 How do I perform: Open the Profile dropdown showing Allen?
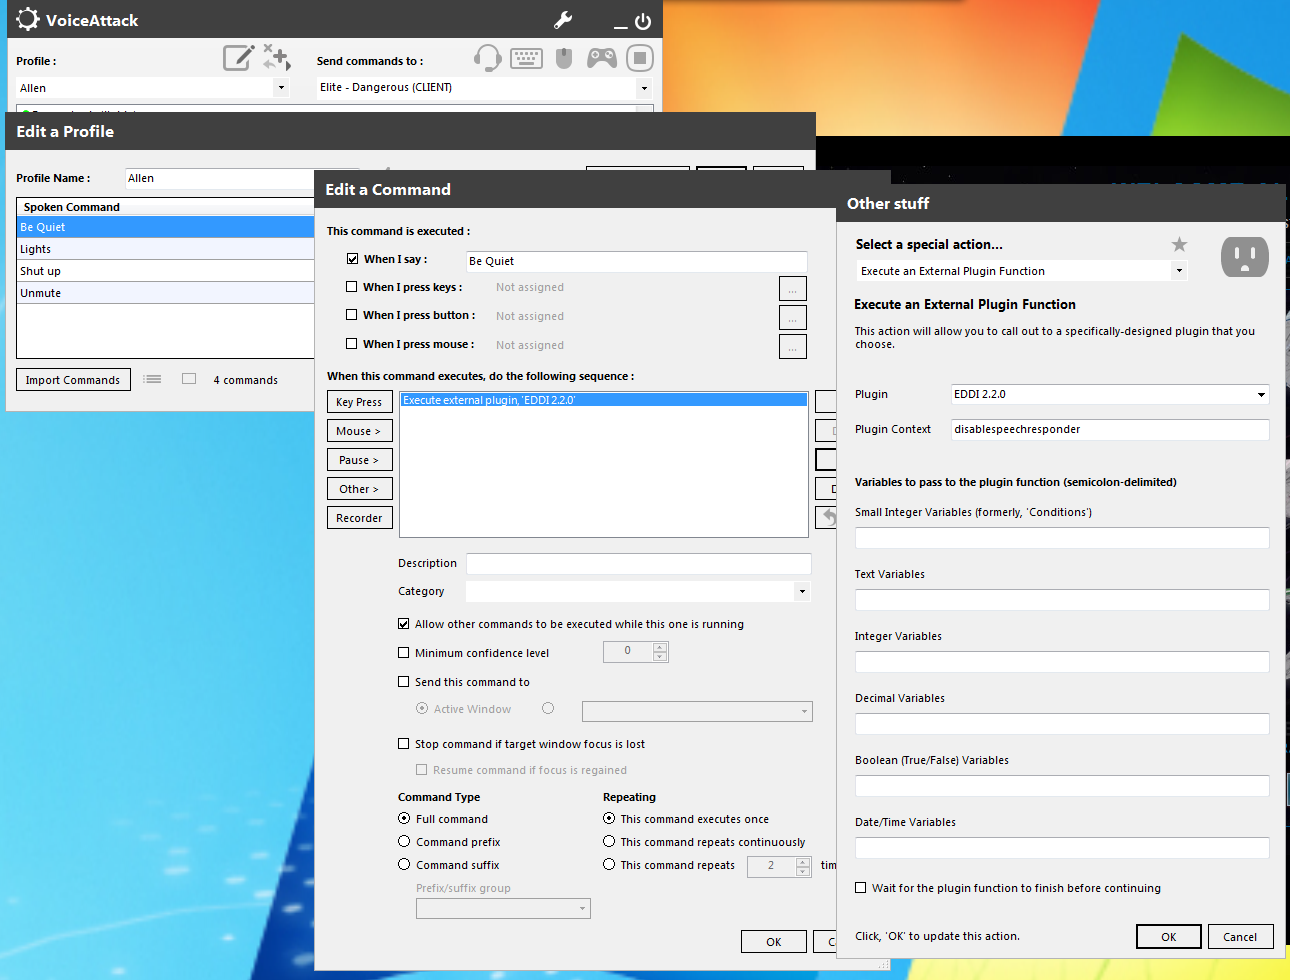(x=153, y=88)
